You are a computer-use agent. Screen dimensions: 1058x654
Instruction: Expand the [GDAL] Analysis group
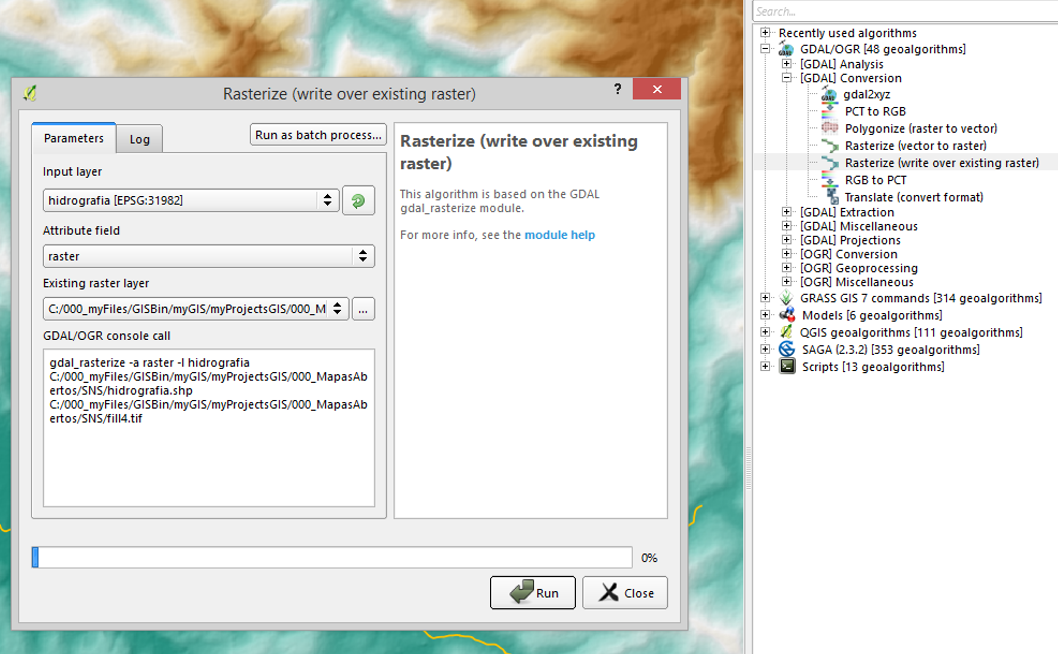787,64
